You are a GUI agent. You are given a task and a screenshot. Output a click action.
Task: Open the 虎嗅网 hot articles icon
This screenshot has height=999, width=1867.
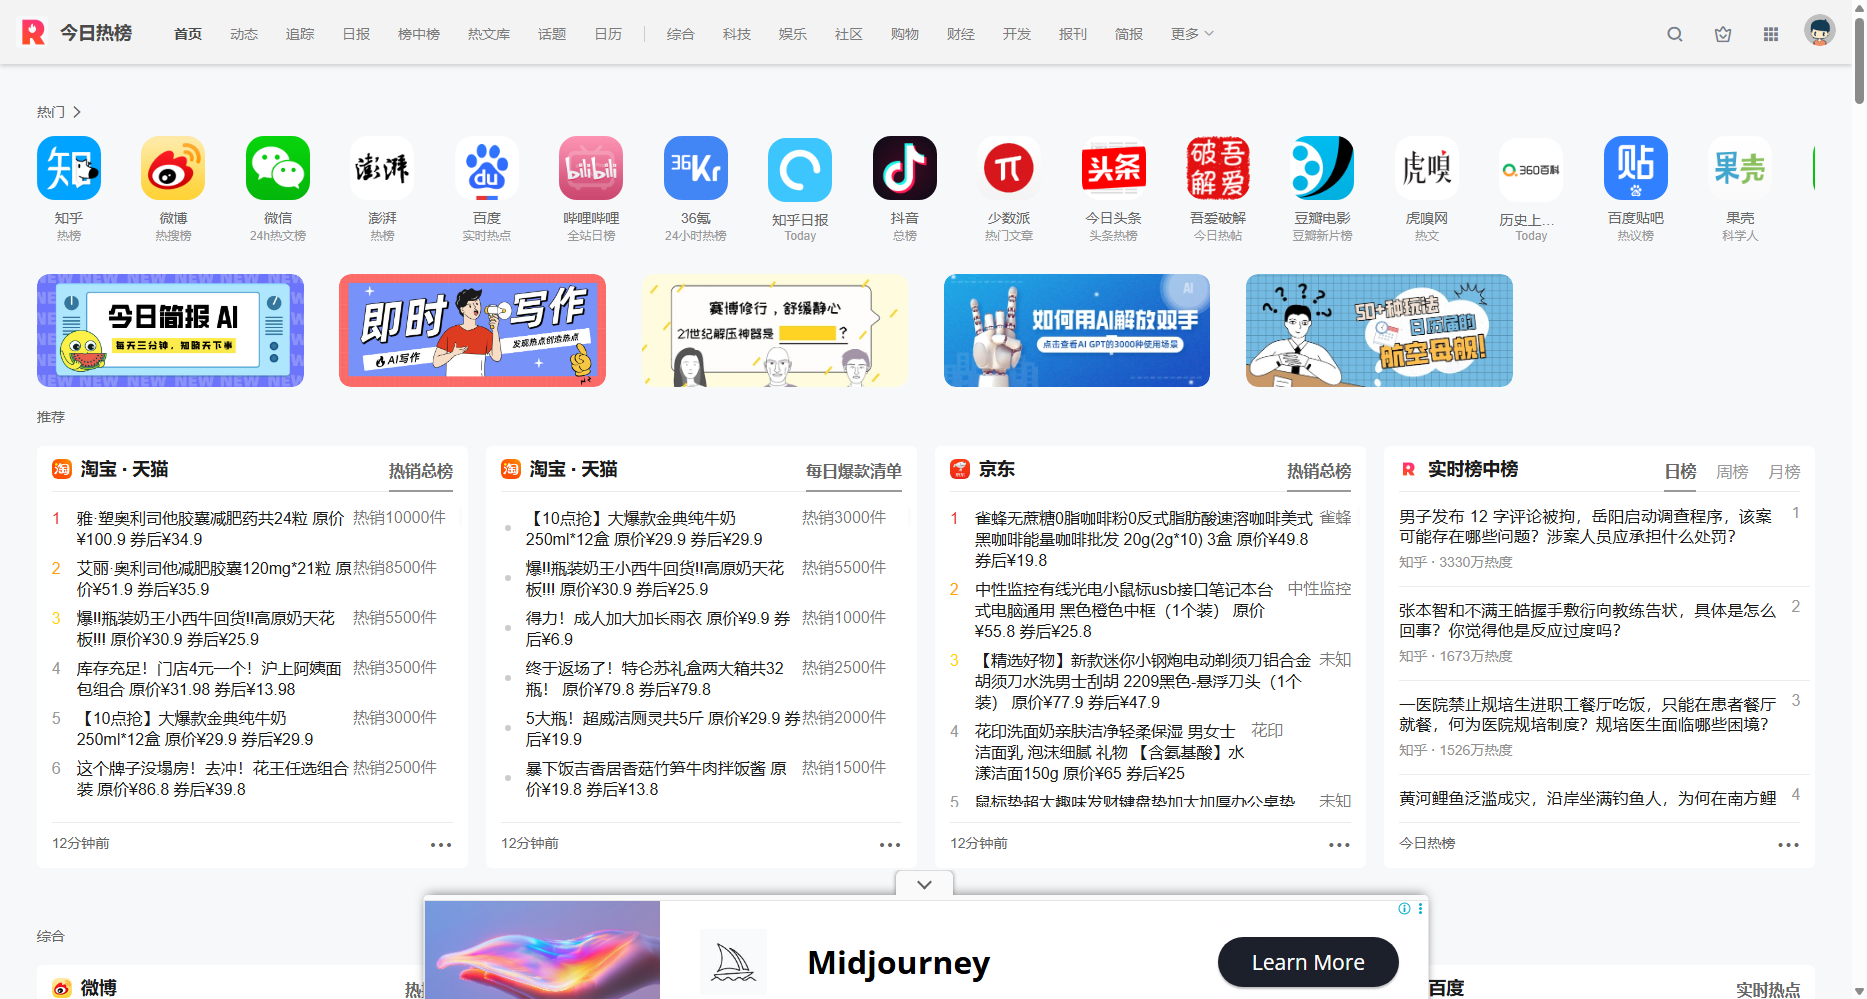1427,168
